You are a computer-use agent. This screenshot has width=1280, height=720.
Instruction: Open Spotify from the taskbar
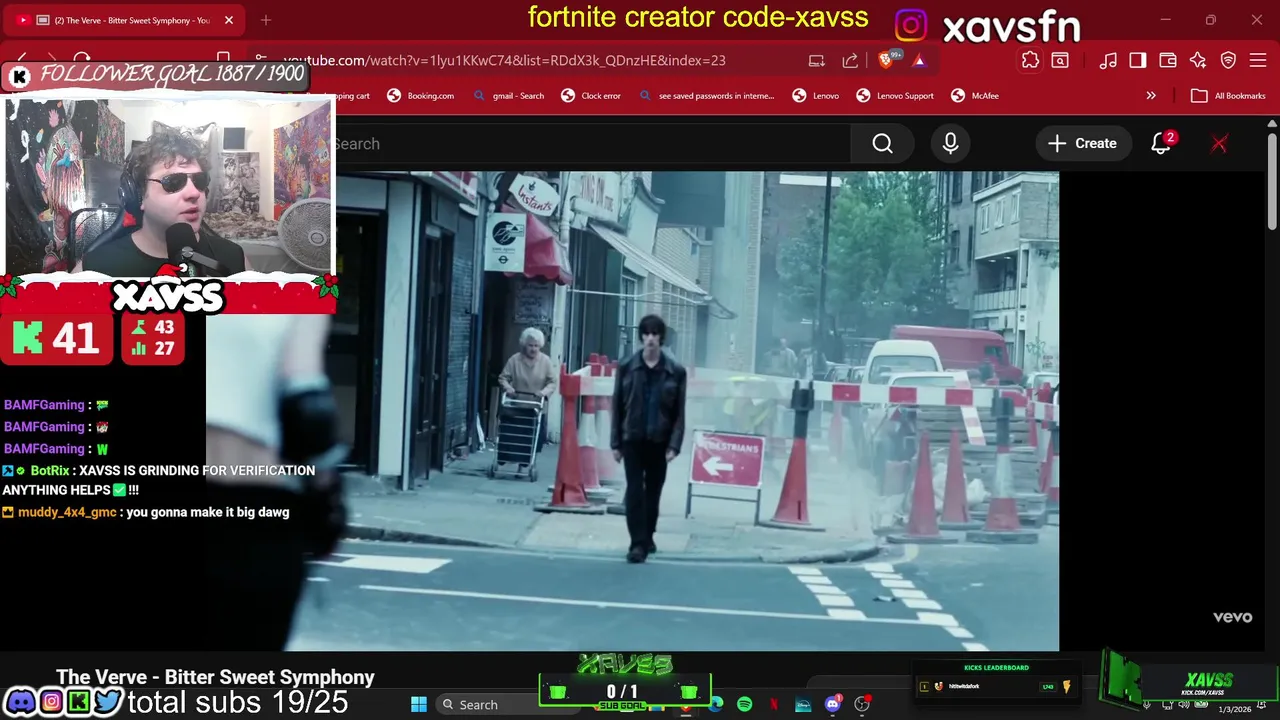(745, 704)
